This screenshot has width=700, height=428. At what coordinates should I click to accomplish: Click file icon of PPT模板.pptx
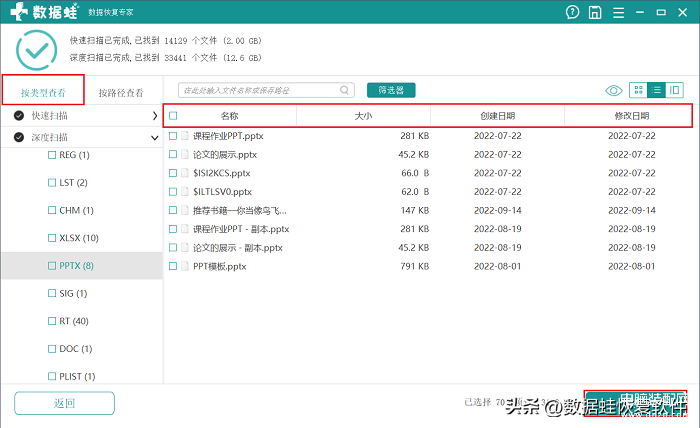tap(185, 267)
